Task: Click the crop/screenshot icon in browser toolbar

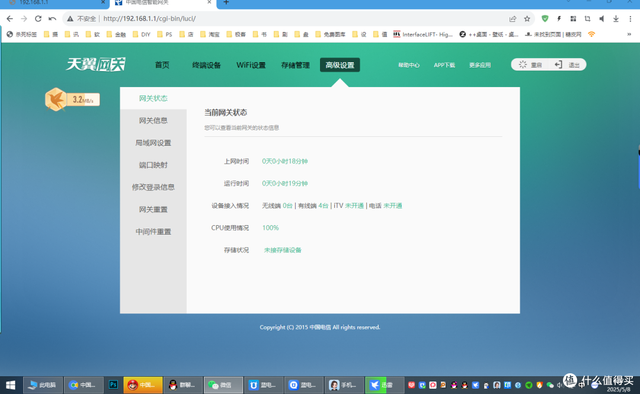Action: pos(587,19)
